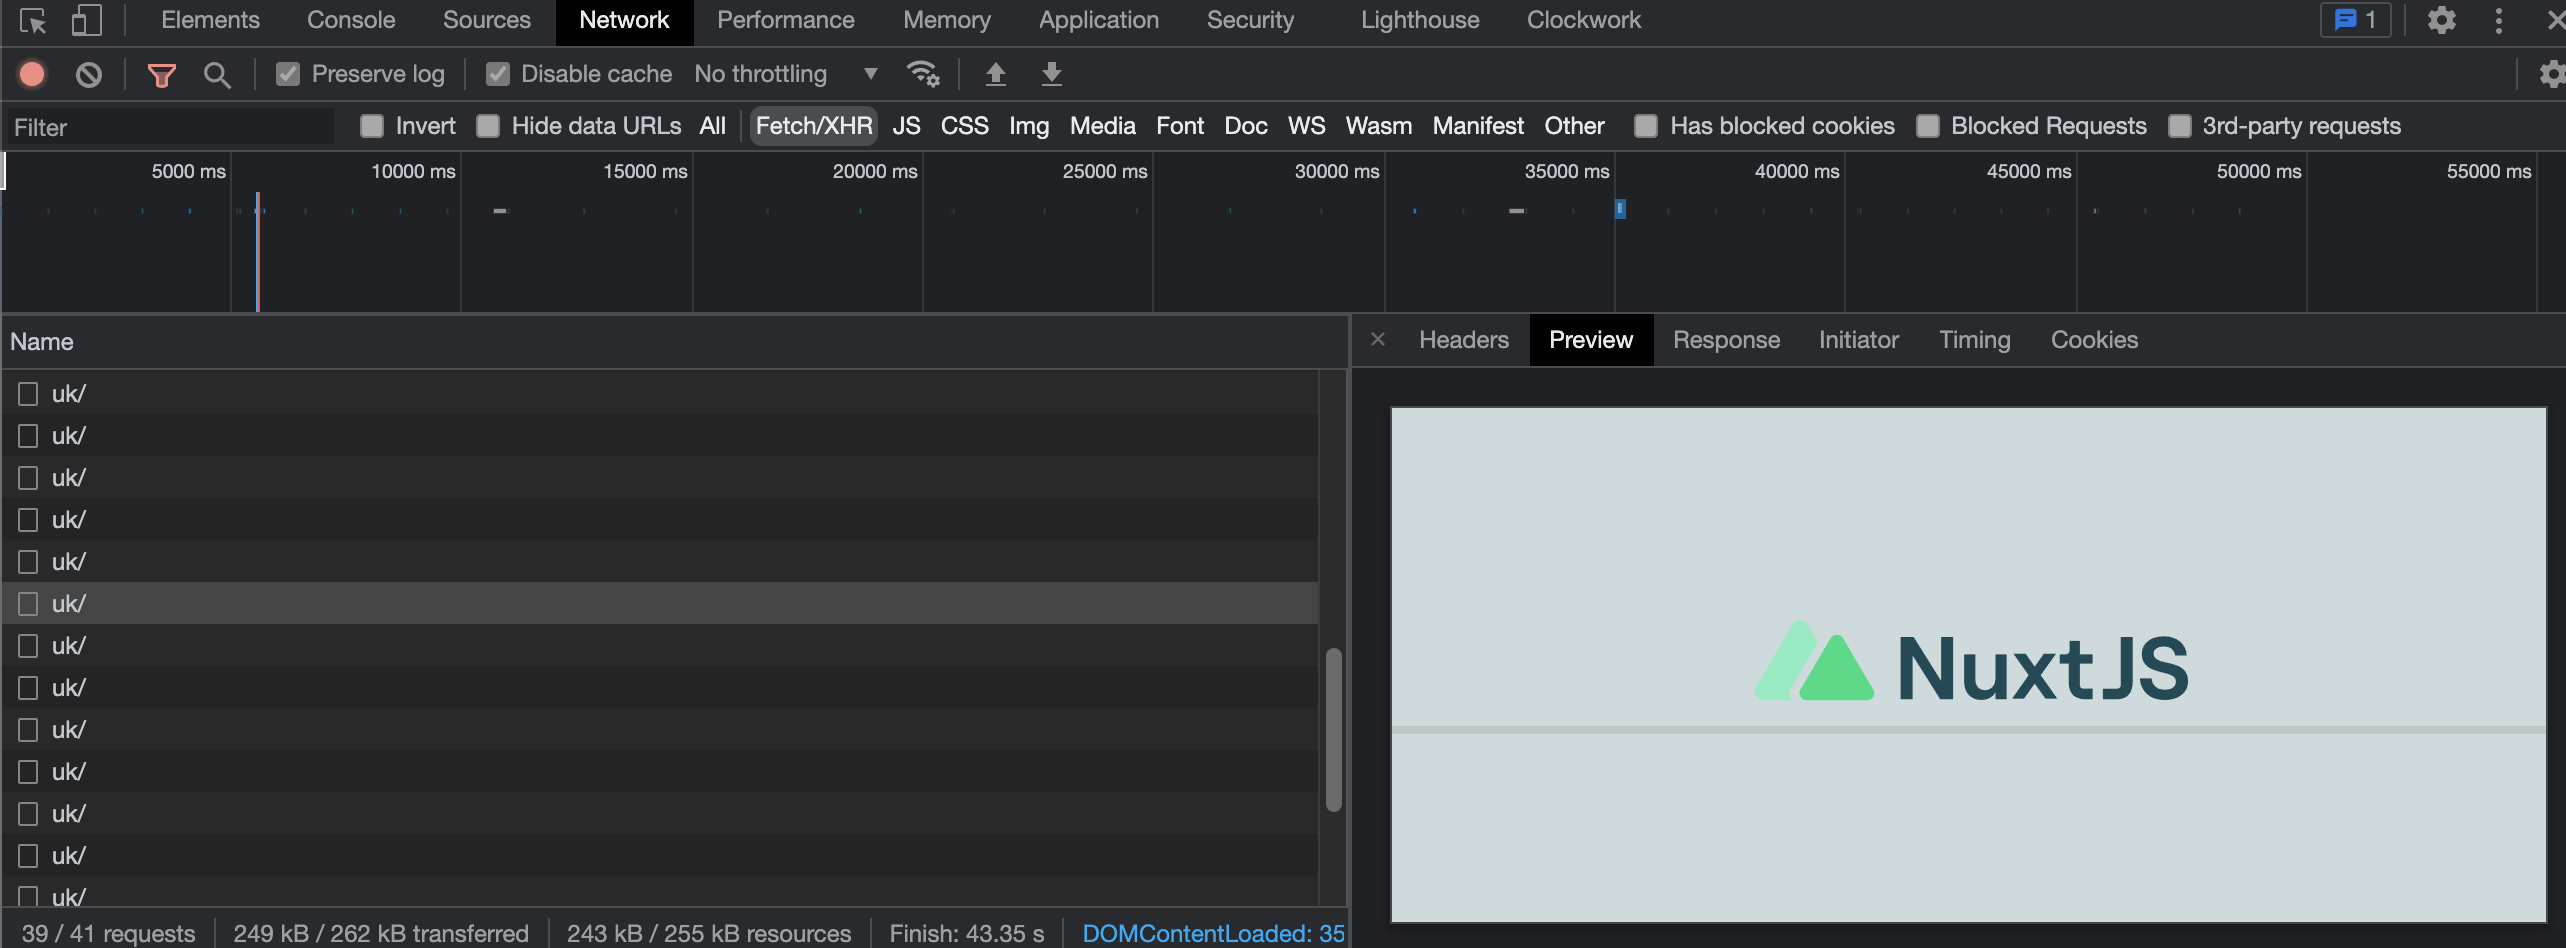The height and width of the screenshot is (948, 2566).
Task: Open the Headers detail tab
Action: (1464, 340)
